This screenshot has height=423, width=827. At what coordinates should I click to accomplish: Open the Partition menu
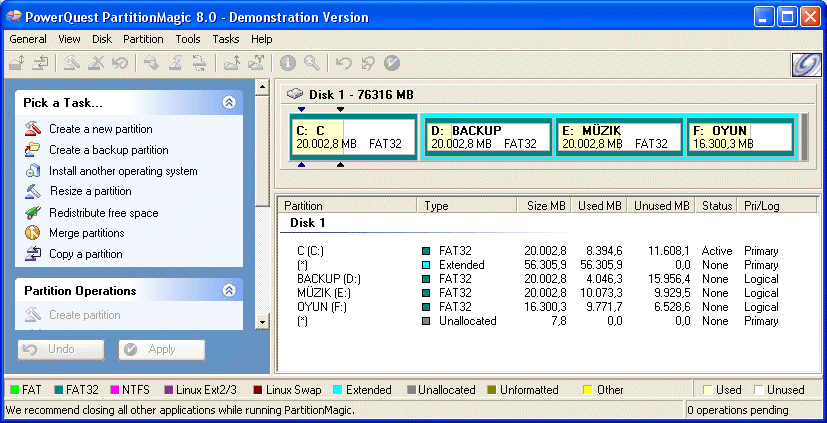coord(143,39)
